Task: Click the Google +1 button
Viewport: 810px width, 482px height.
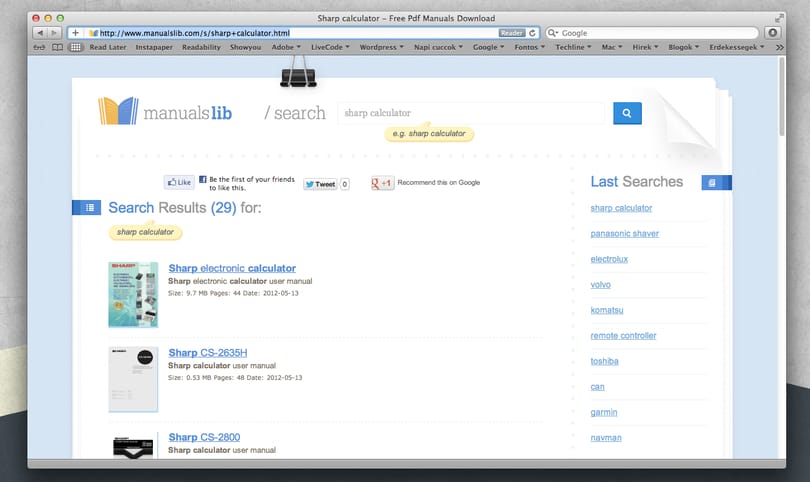Action: pyautogui.click(x=382, y=183)
